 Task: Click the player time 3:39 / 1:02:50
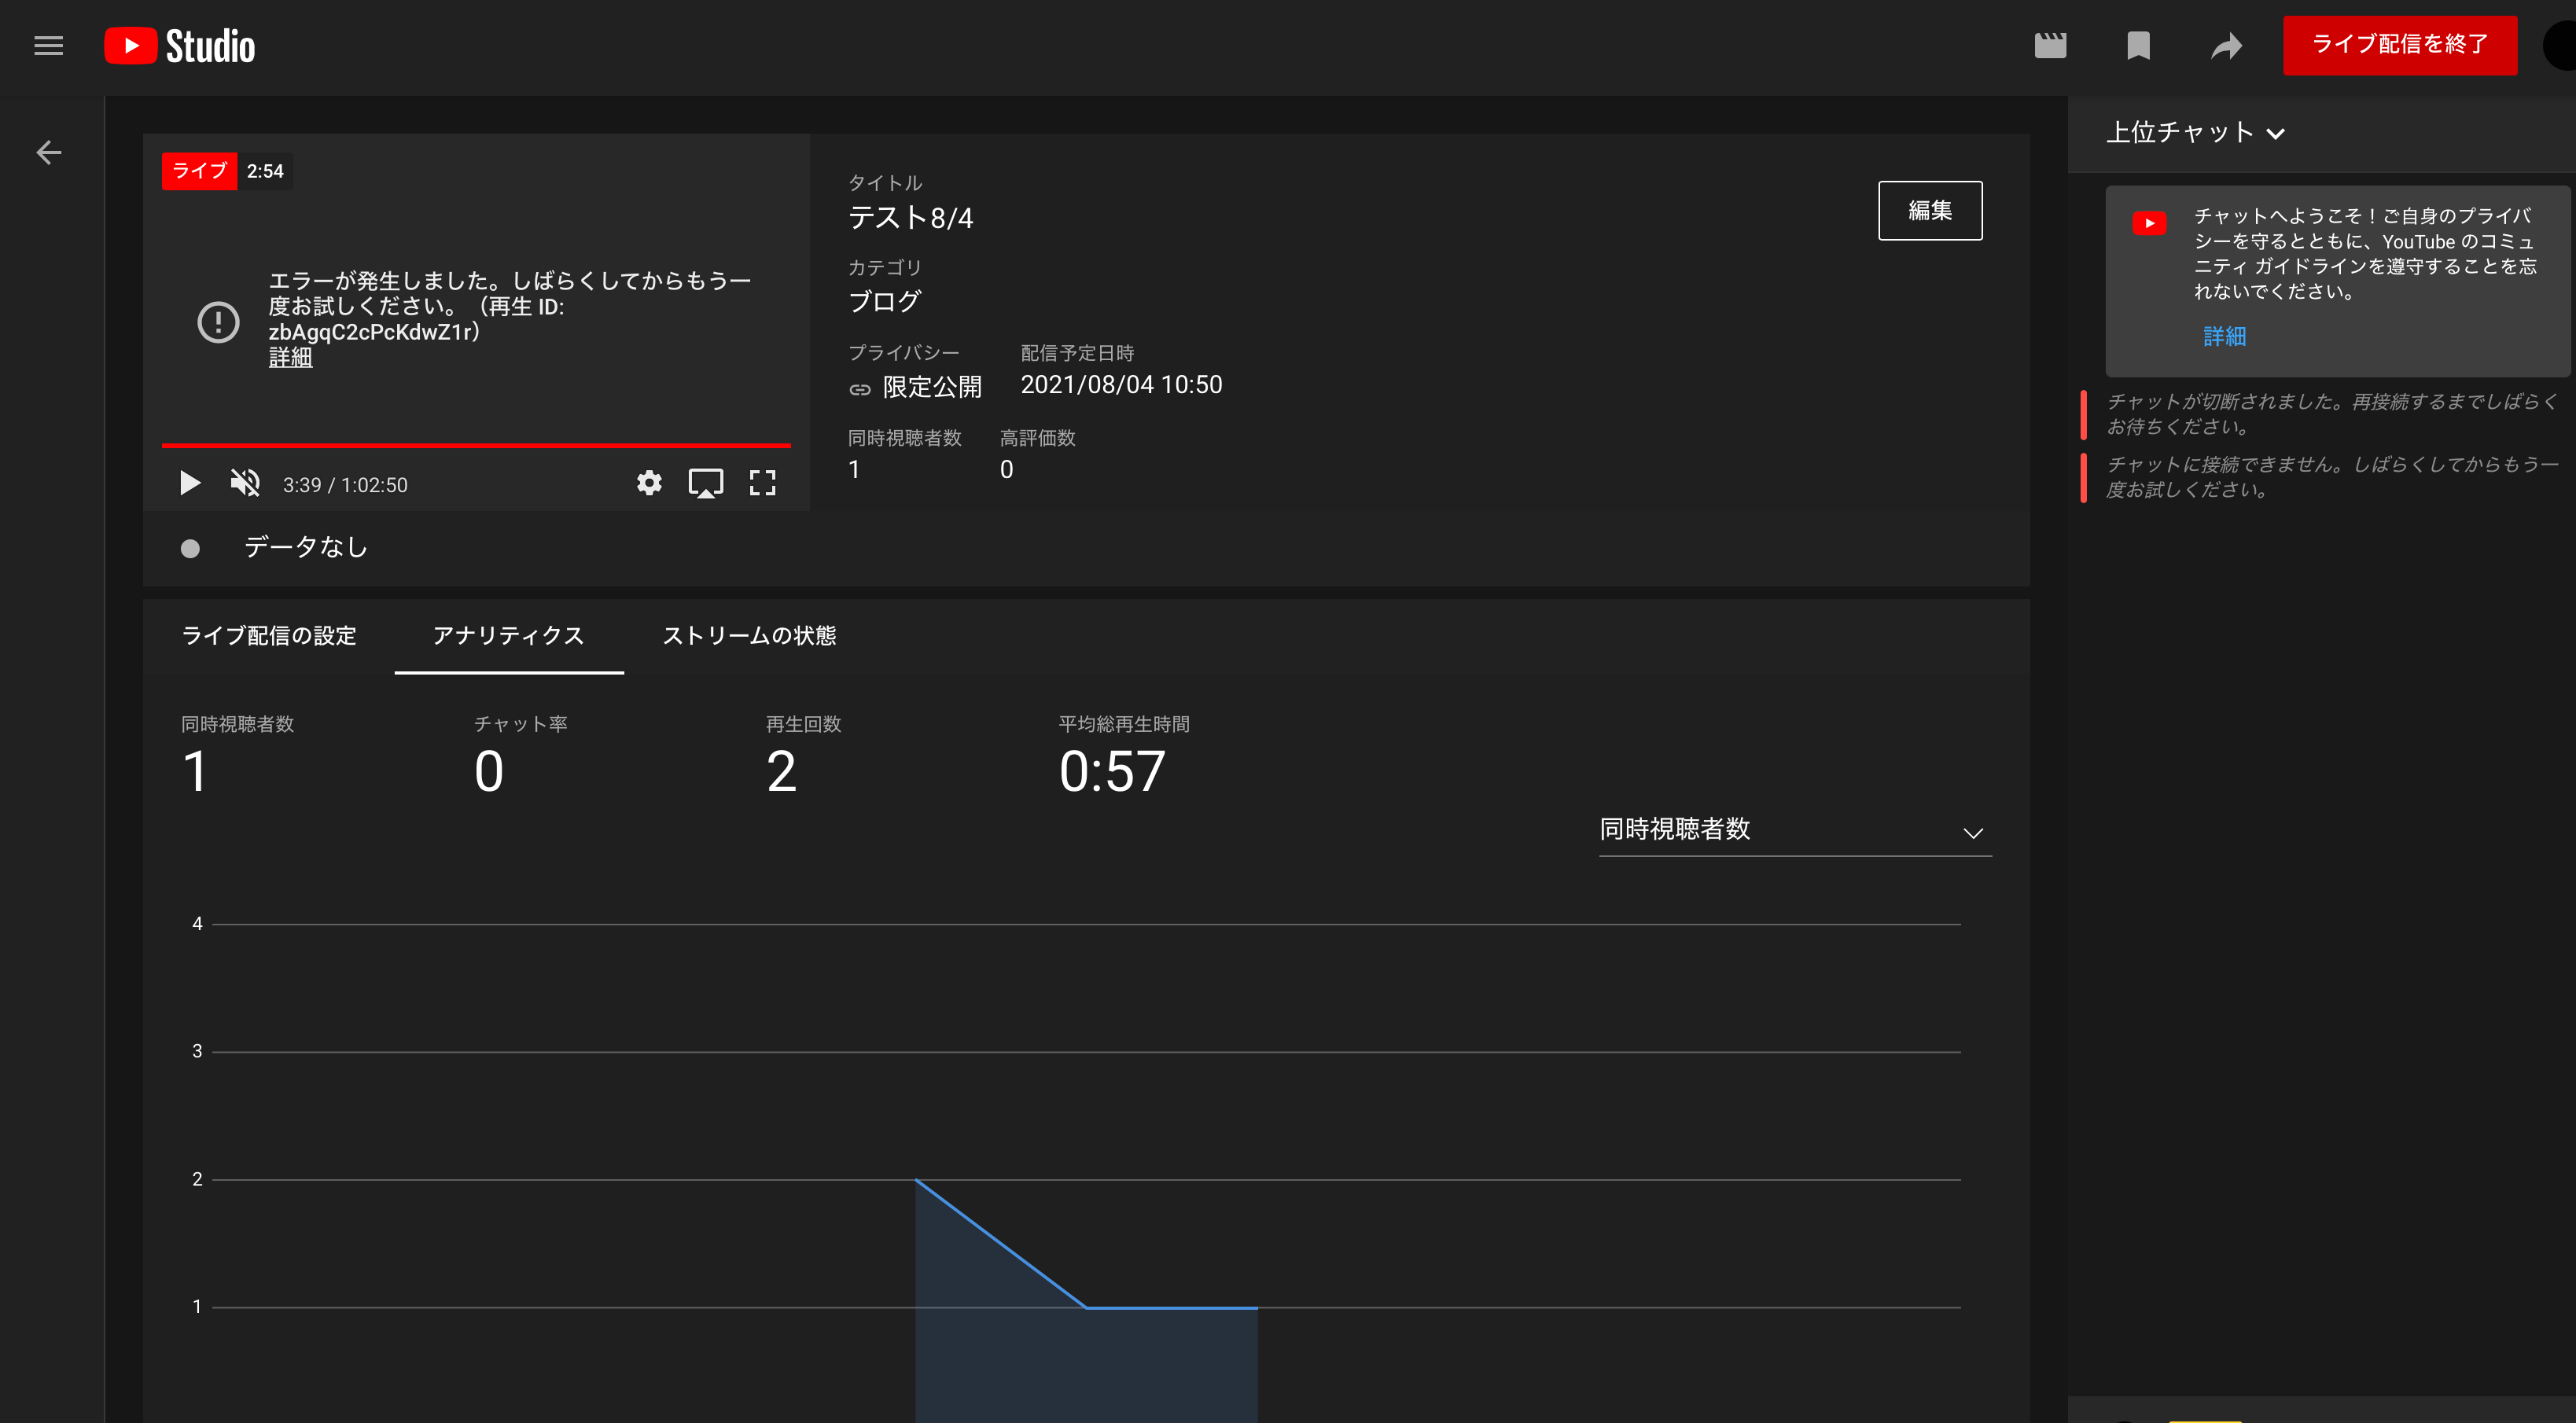(x=345, y=485)
